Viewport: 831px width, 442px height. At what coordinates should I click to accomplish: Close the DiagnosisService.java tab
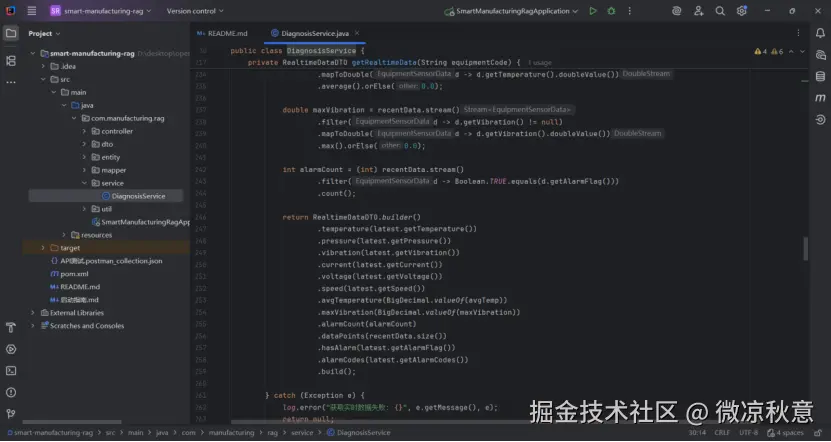click(357, 33)
